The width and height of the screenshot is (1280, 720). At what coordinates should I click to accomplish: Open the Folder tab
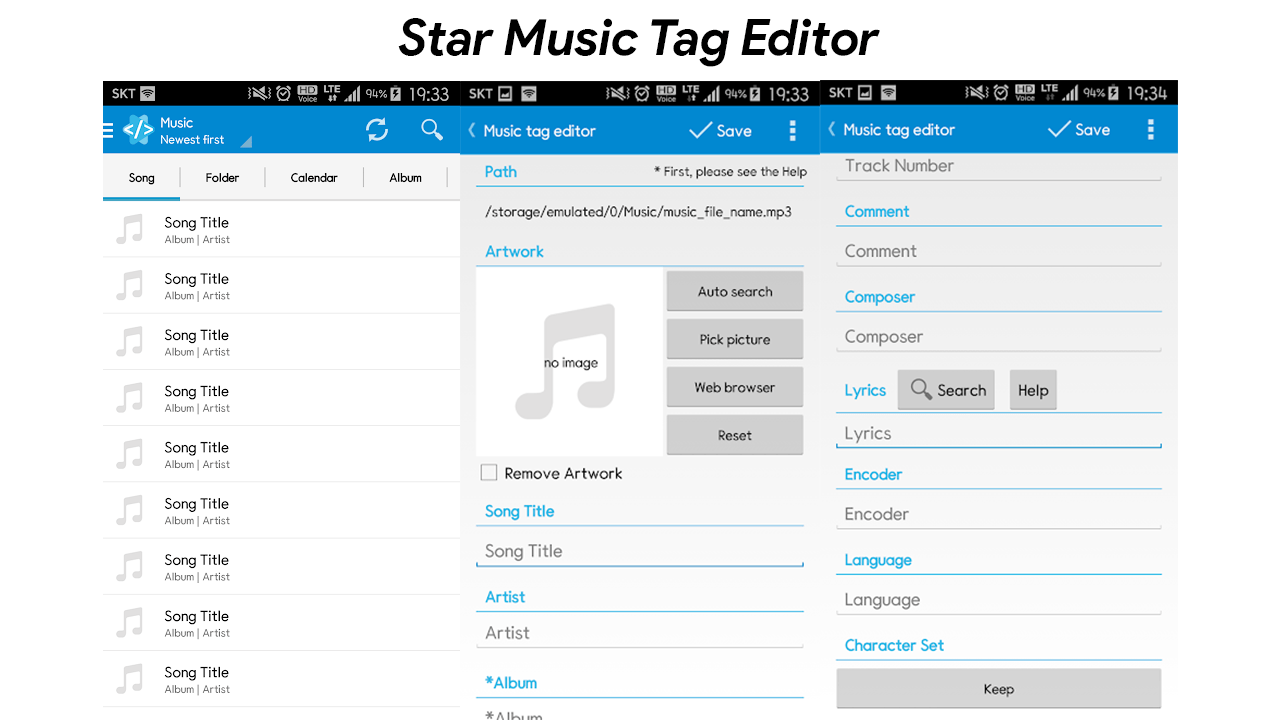click(x=222, y=177)
